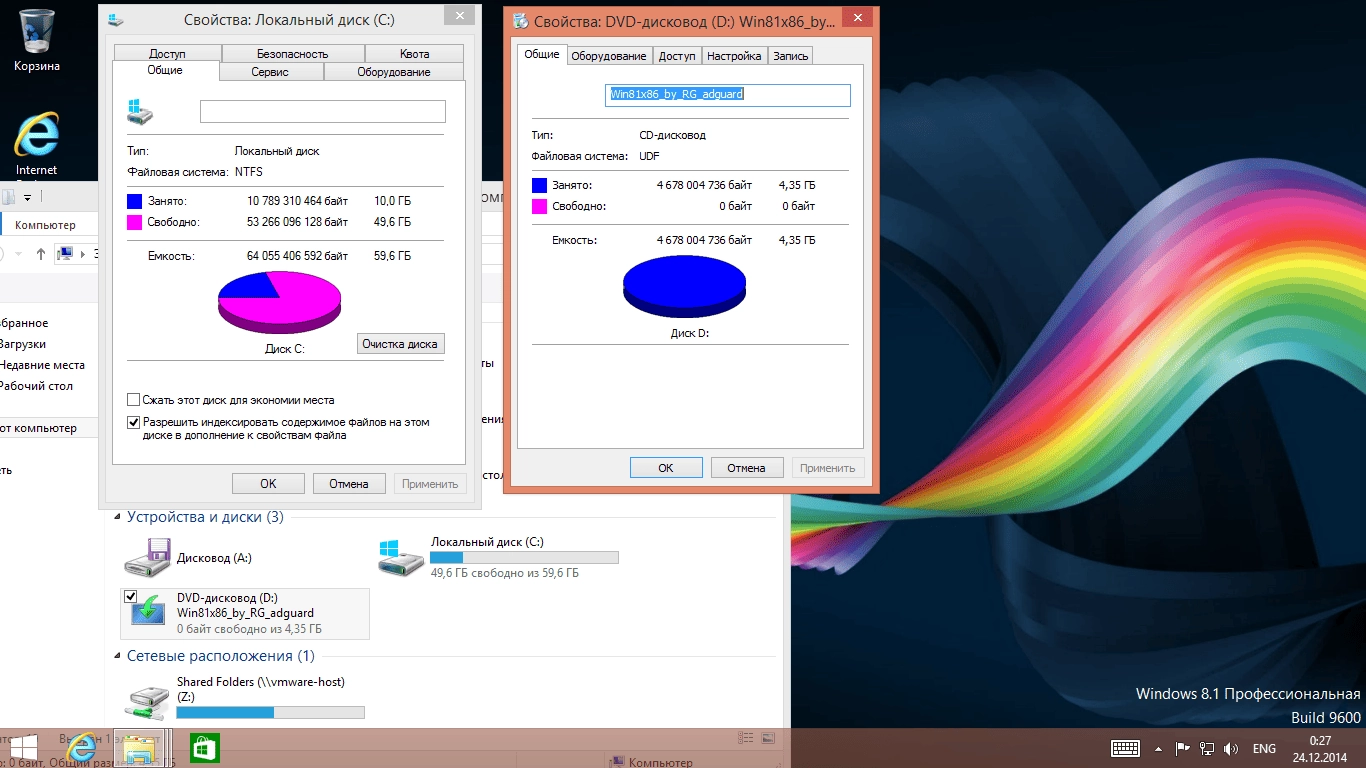Viewport: 1366px width, 768px height.
Task: Uncheck the DVD-дисковод (D:) item checkbox
Action: click(130, 596)
